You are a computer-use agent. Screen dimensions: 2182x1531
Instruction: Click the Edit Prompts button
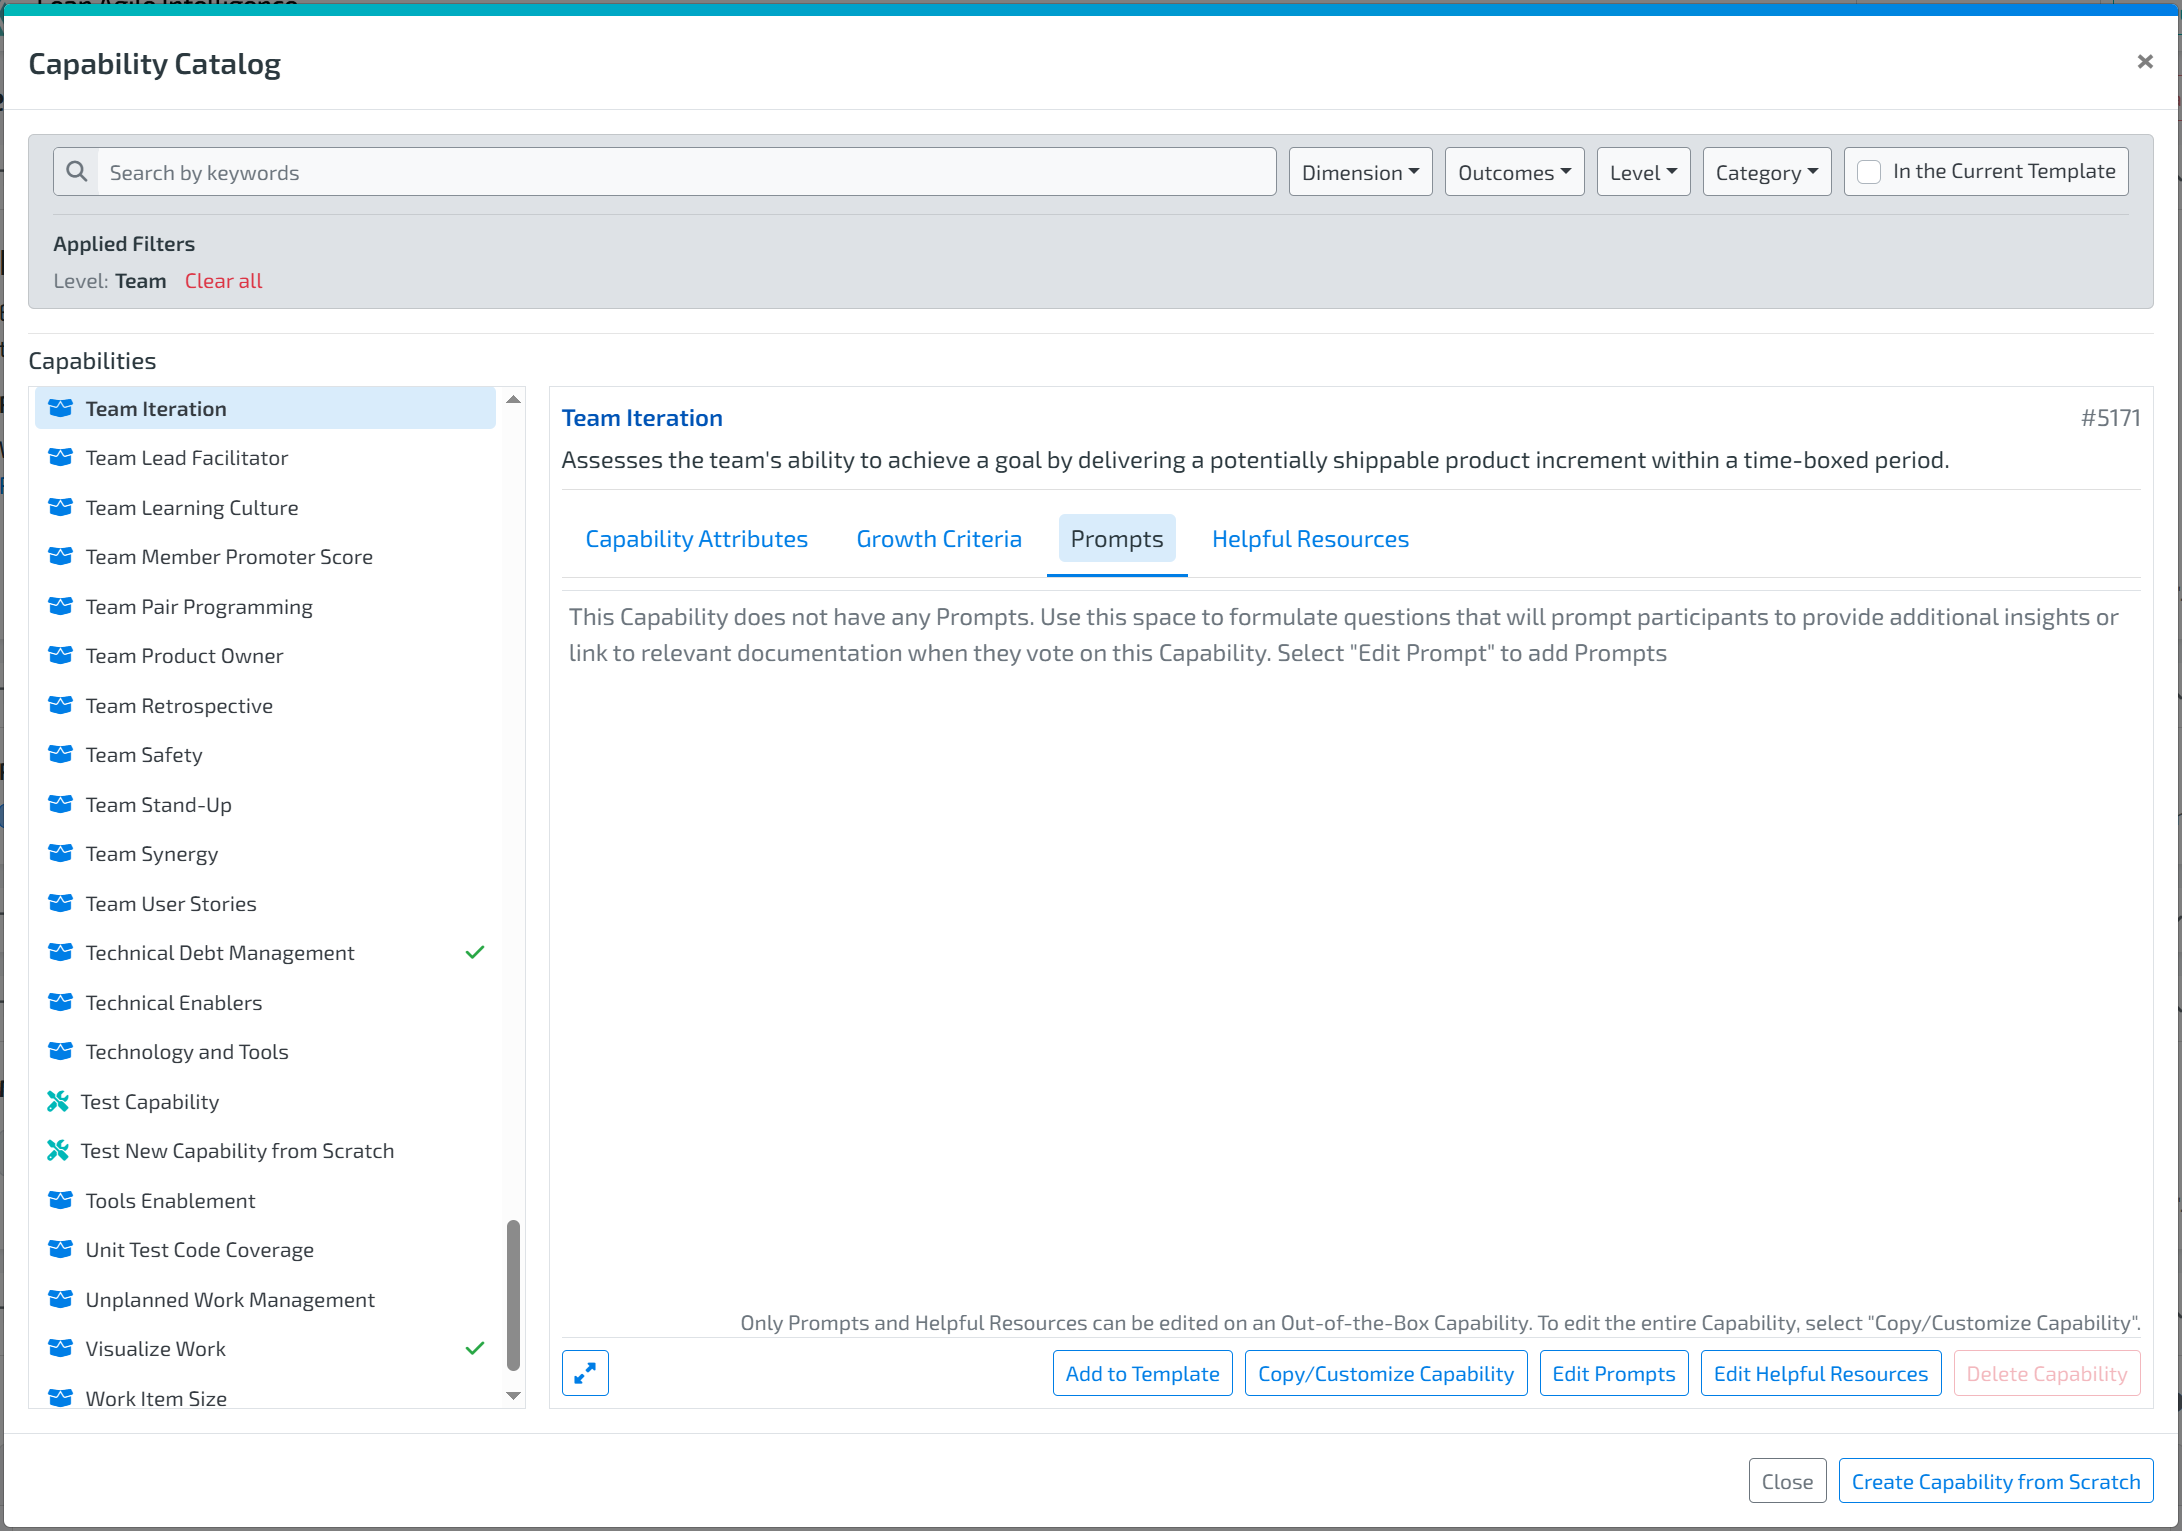coord(1613,1373)
